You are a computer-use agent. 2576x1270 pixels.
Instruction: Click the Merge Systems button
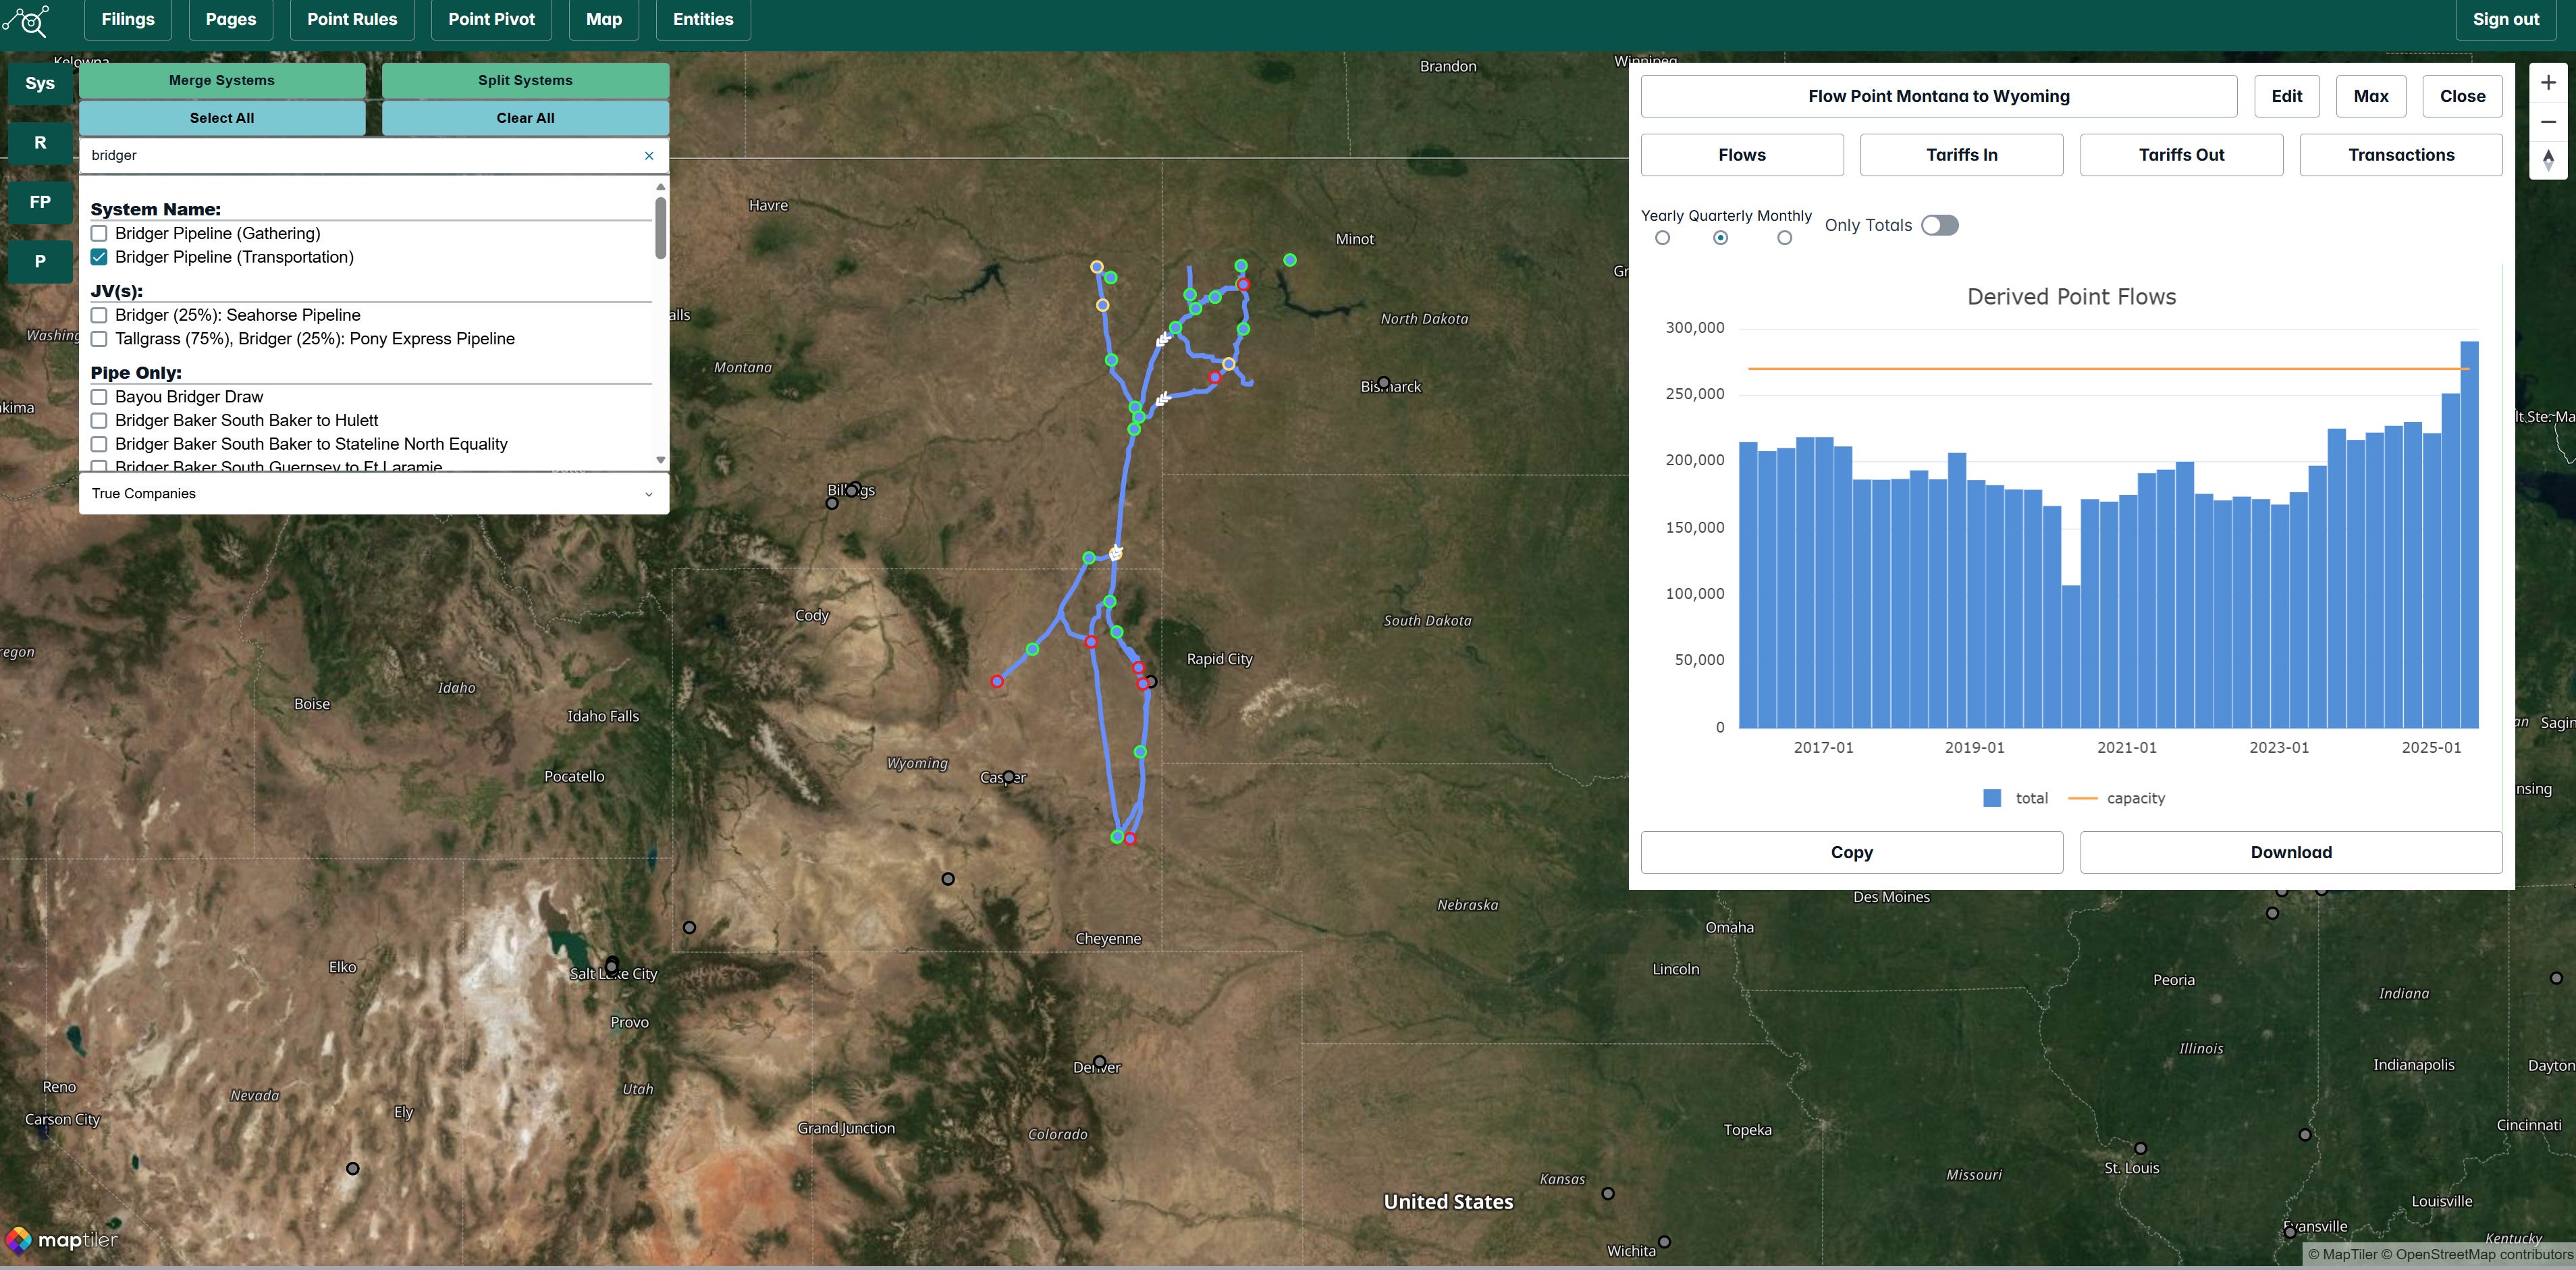[222, 80]
